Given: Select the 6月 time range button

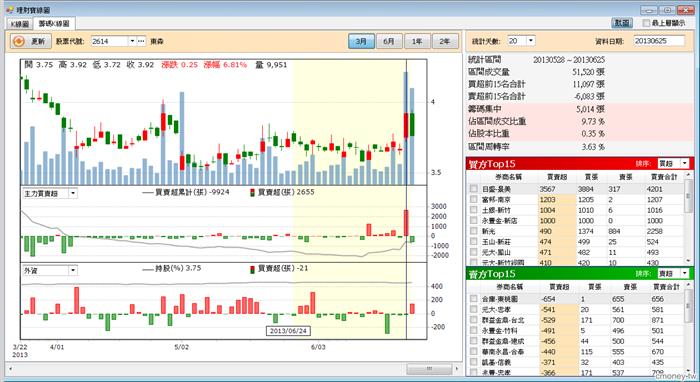Looking at the screenshot, I should point(389,41).
